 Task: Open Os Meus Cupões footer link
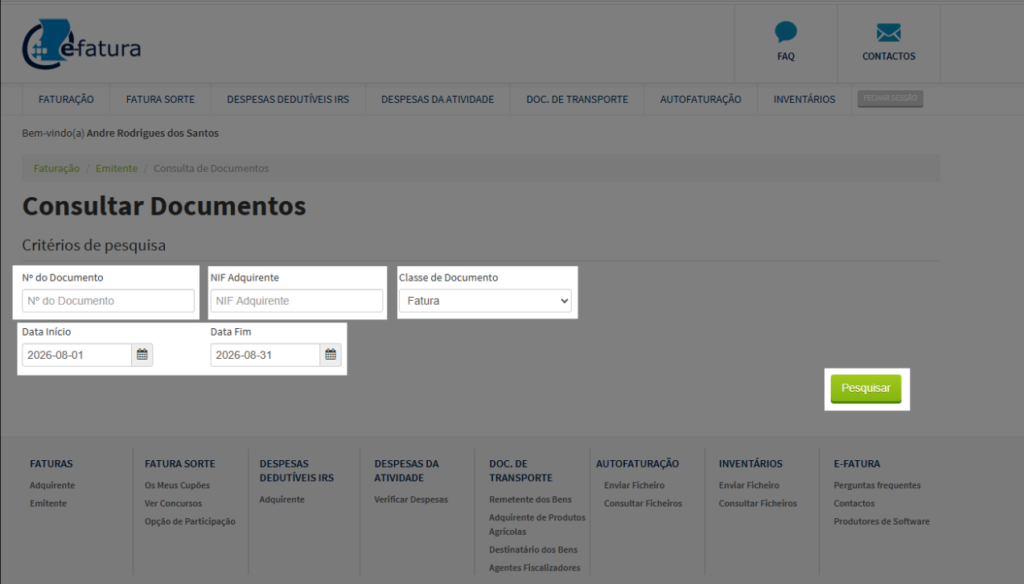tap(177, 485)
